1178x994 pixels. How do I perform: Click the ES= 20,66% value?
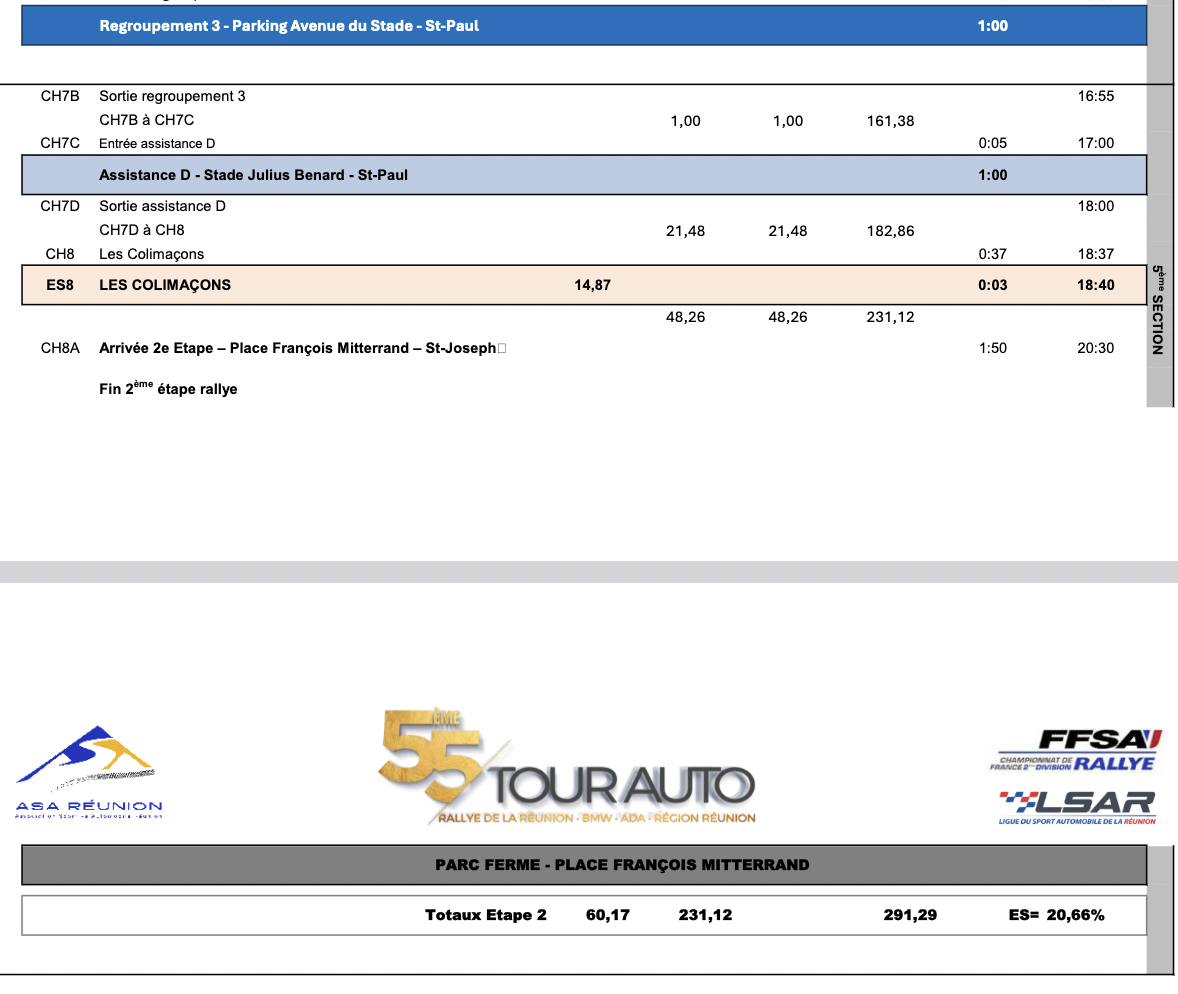coord(1057,915)
